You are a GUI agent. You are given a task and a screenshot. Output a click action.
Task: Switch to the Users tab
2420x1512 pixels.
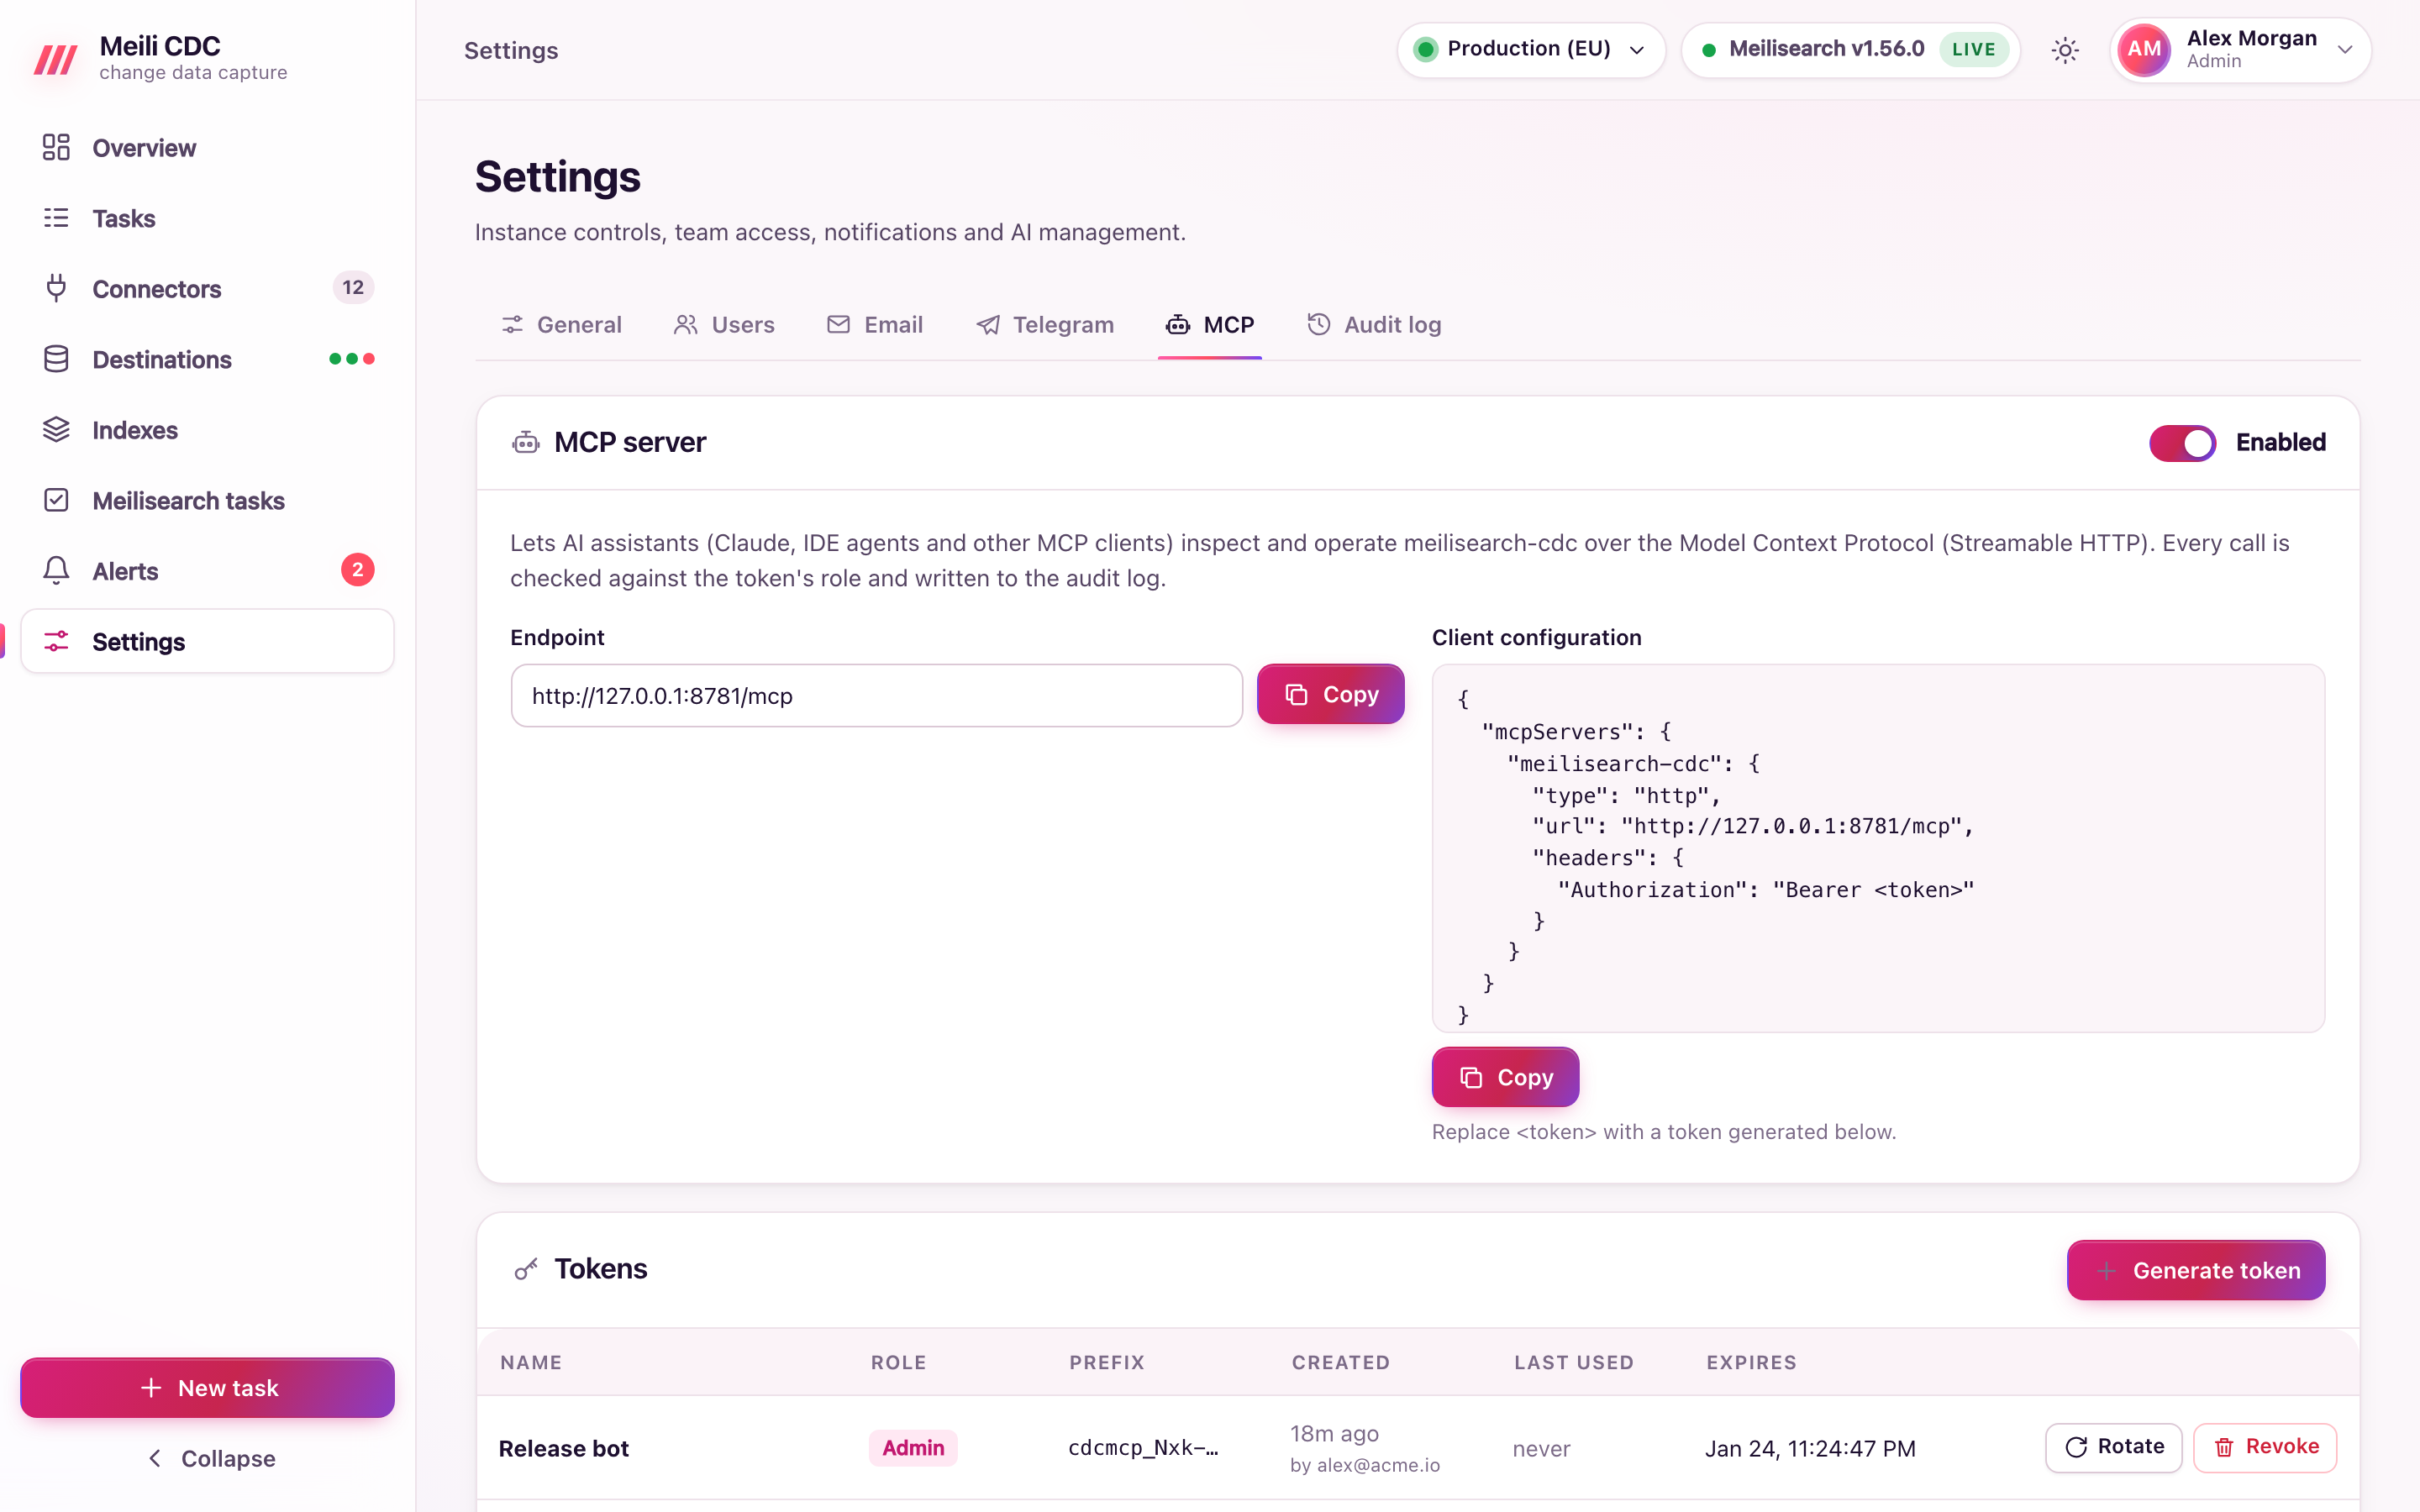[725, 325]
